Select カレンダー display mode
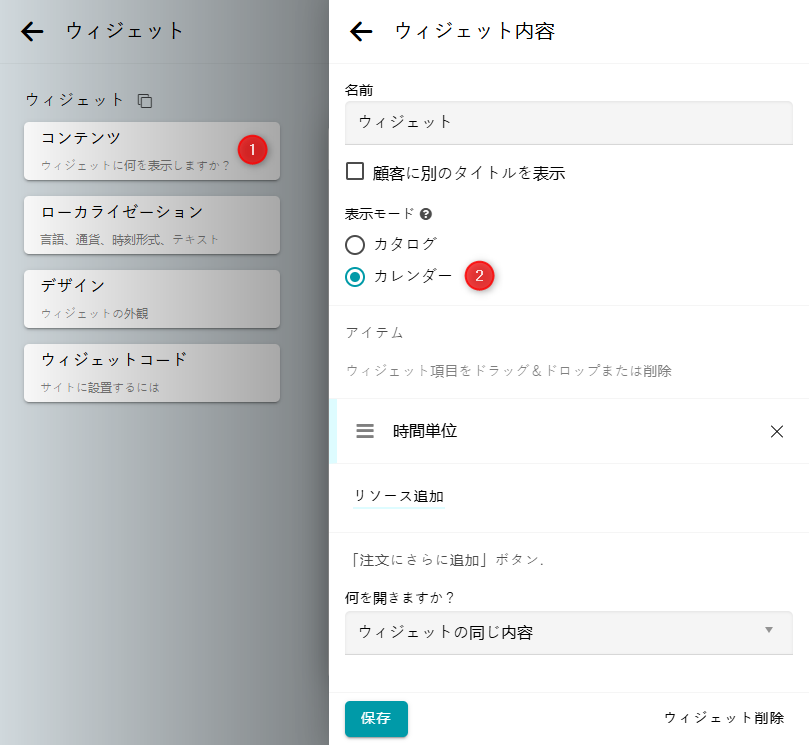 (355, 276)
